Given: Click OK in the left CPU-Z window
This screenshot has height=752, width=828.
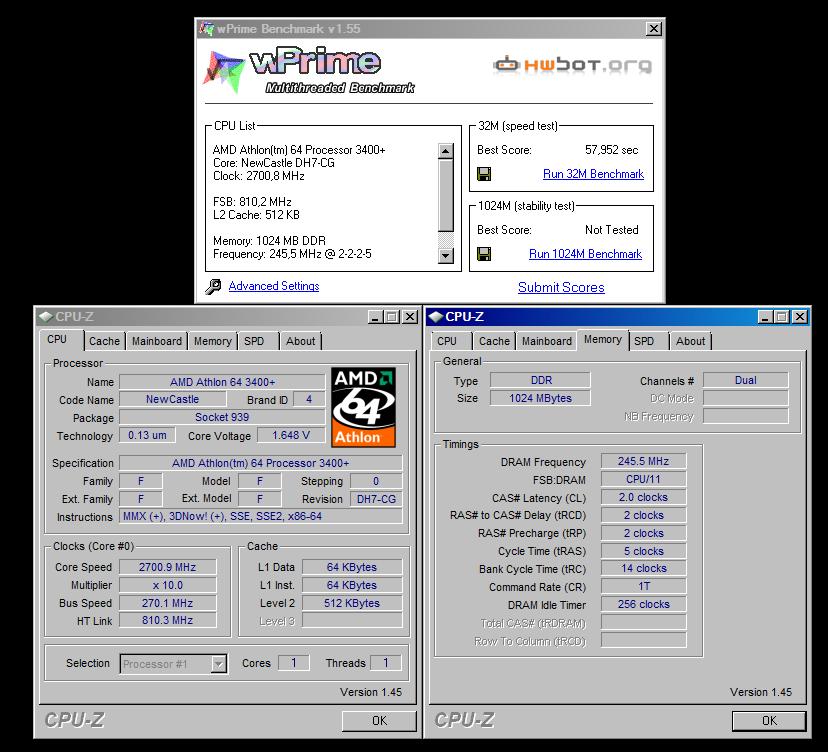Looking at the screenshot, I should (379, 721).
